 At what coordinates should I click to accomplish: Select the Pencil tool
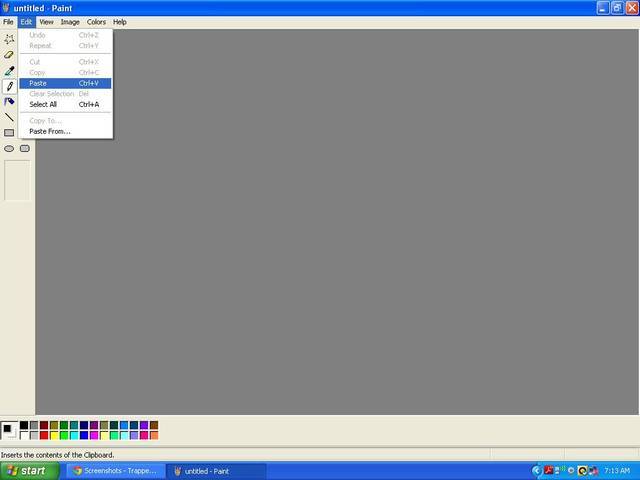coord(9,86)
